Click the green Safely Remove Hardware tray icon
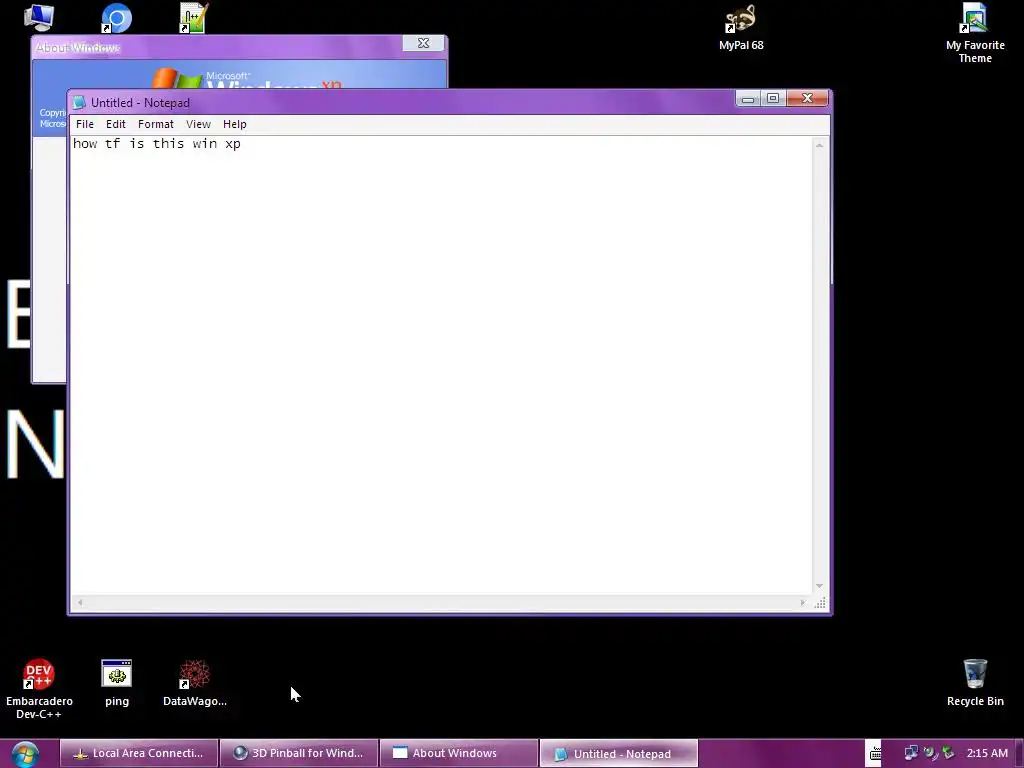Screen dimensions: 1024x768 948,754
